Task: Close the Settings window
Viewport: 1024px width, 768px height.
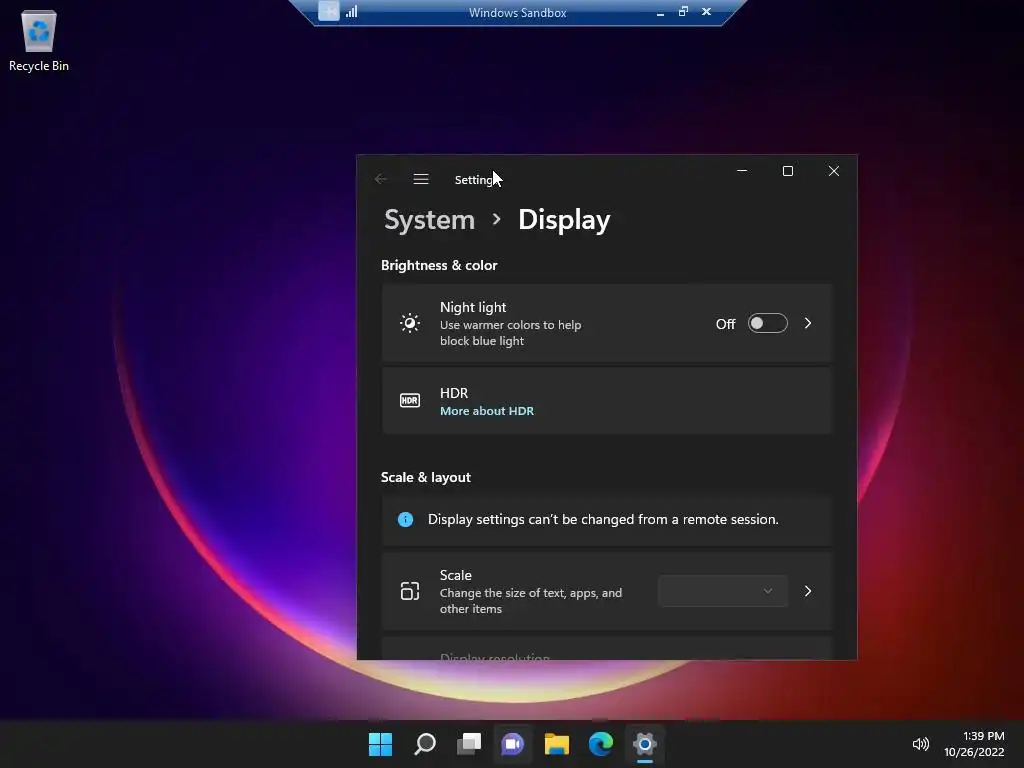Action: (834, 171)
